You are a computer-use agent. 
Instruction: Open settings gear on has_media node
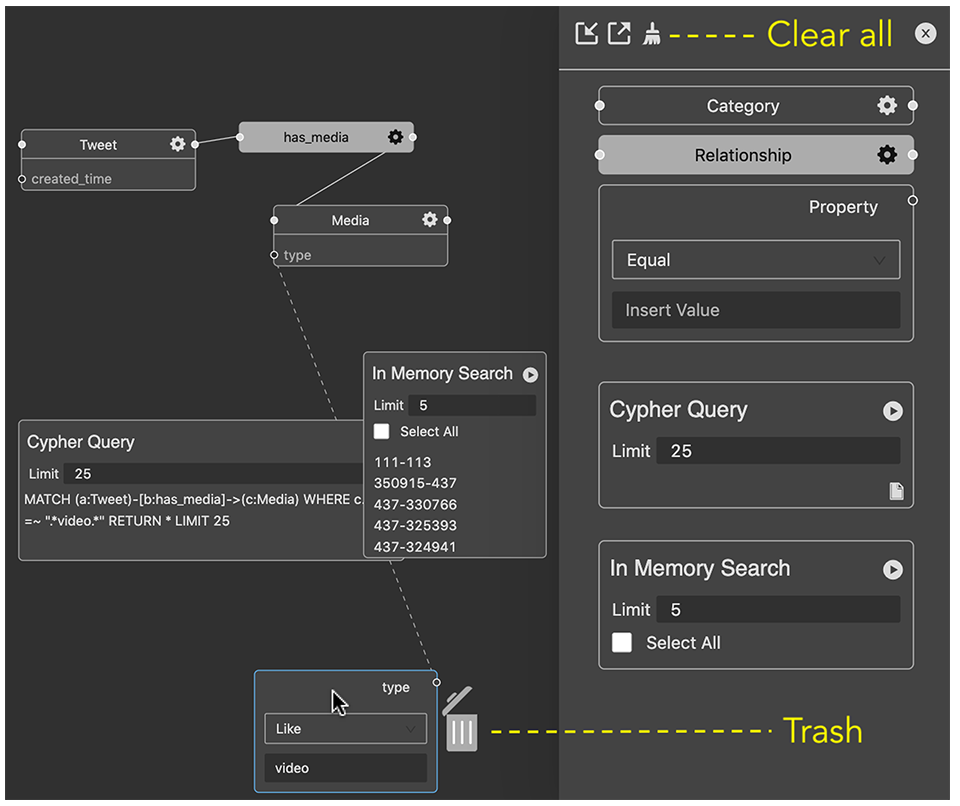coord(395,137)
